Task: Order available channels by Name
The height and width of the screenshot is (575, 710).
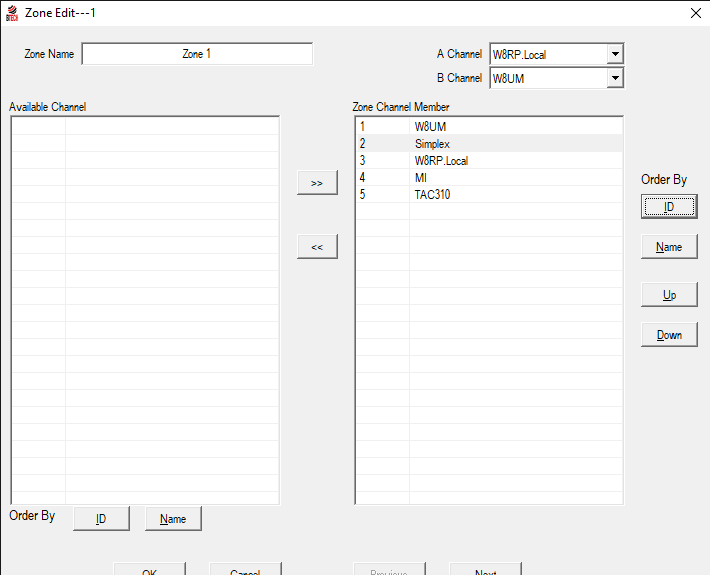Action: 173,519
